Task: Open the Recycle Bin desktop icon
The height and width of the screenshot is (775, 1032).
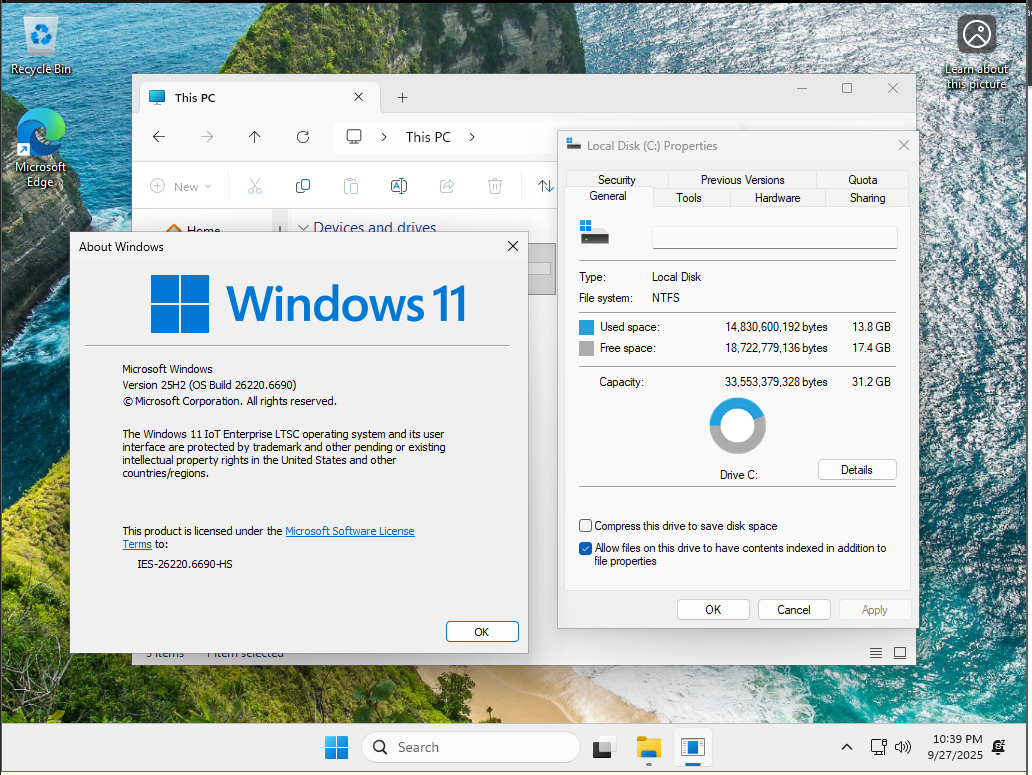Action: 41,45
